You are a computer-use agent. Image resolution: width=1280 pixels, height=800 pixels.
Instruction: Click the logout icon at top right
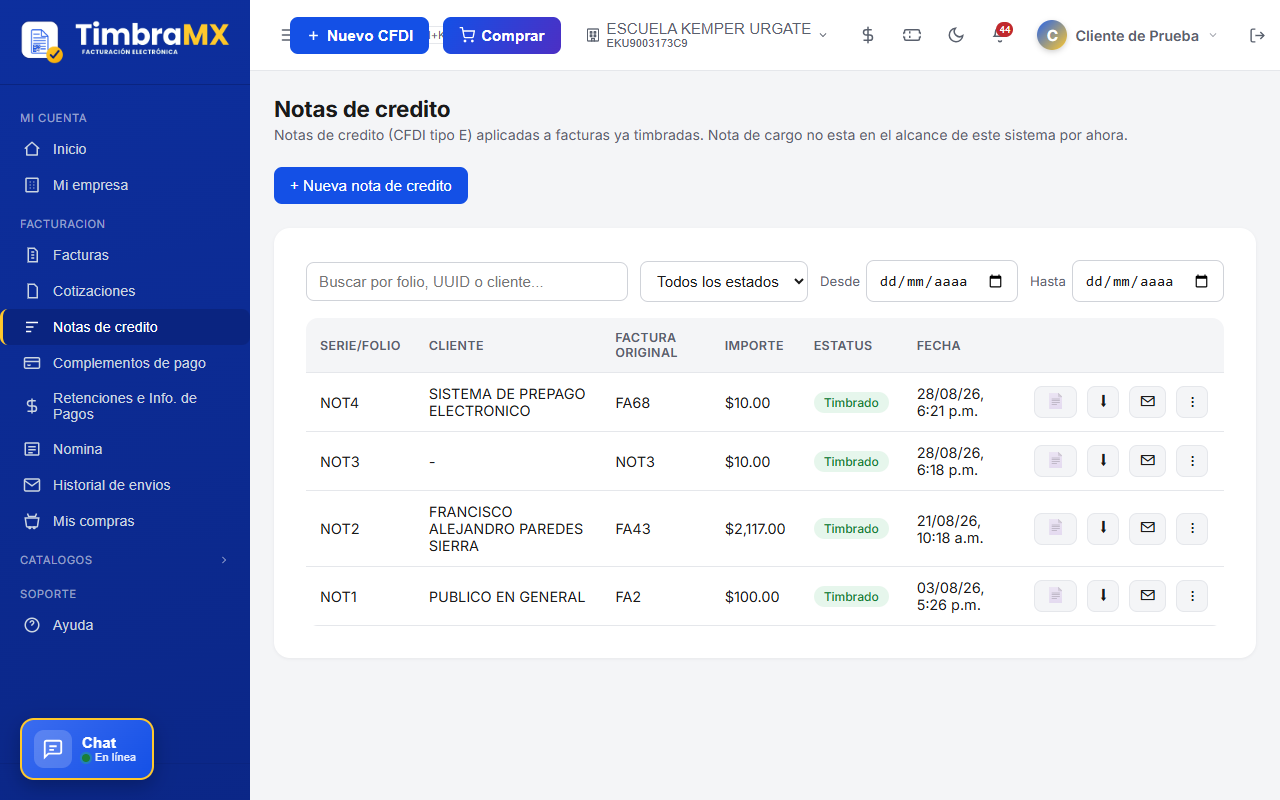pos(1257,35)
